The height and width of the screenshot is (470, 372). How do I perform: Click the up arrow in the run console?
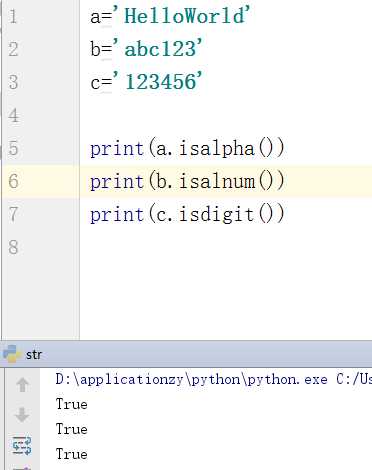coord(22,385)
